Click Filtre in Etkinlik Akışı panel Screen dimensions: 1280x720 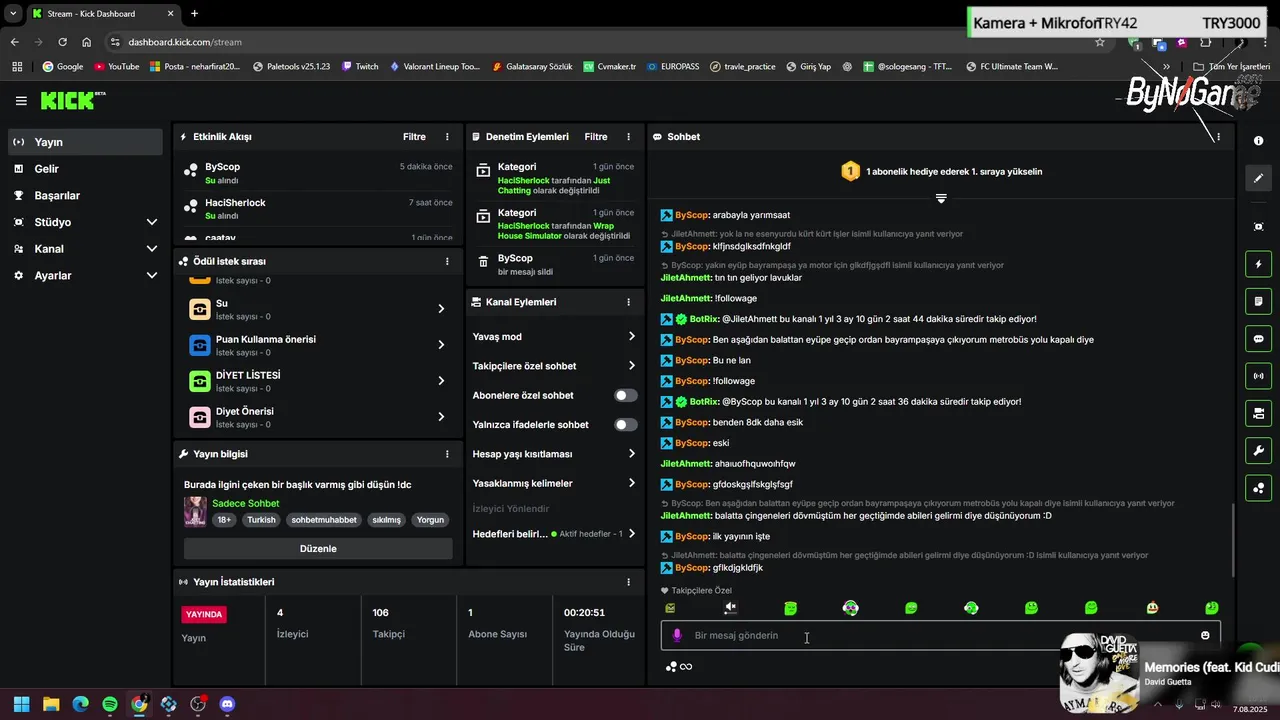click(414, 137)
